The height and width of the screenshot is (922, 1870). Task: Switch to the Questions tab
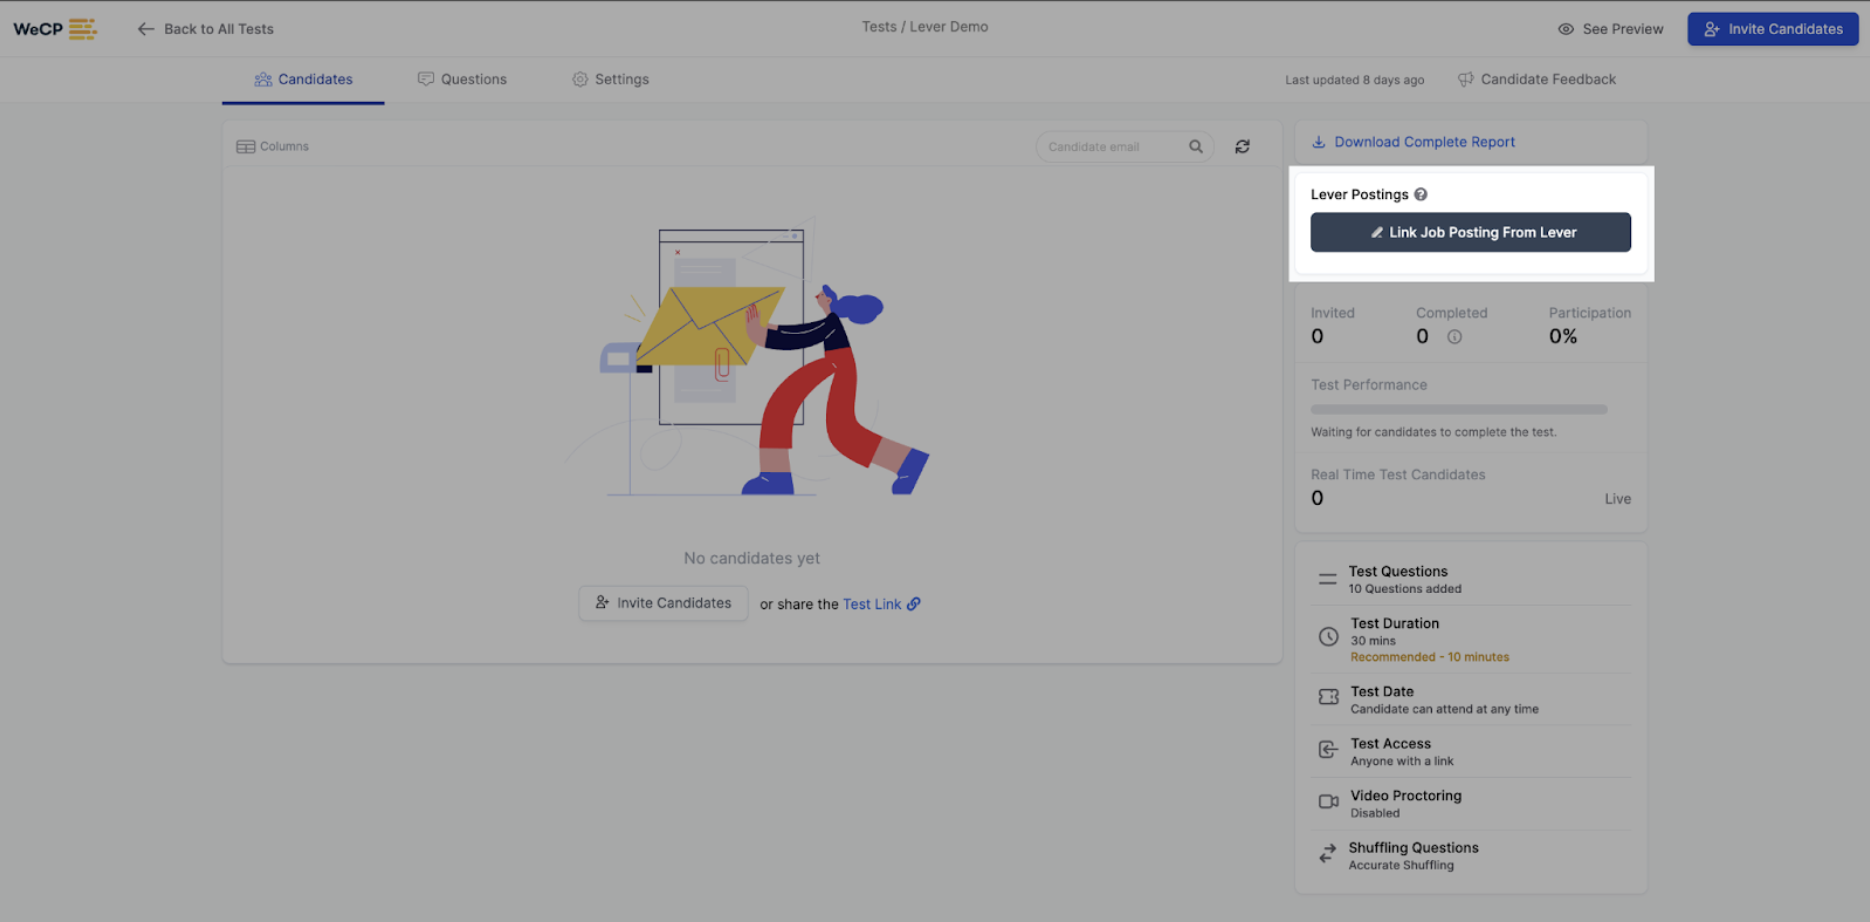(x=462, y=79)
